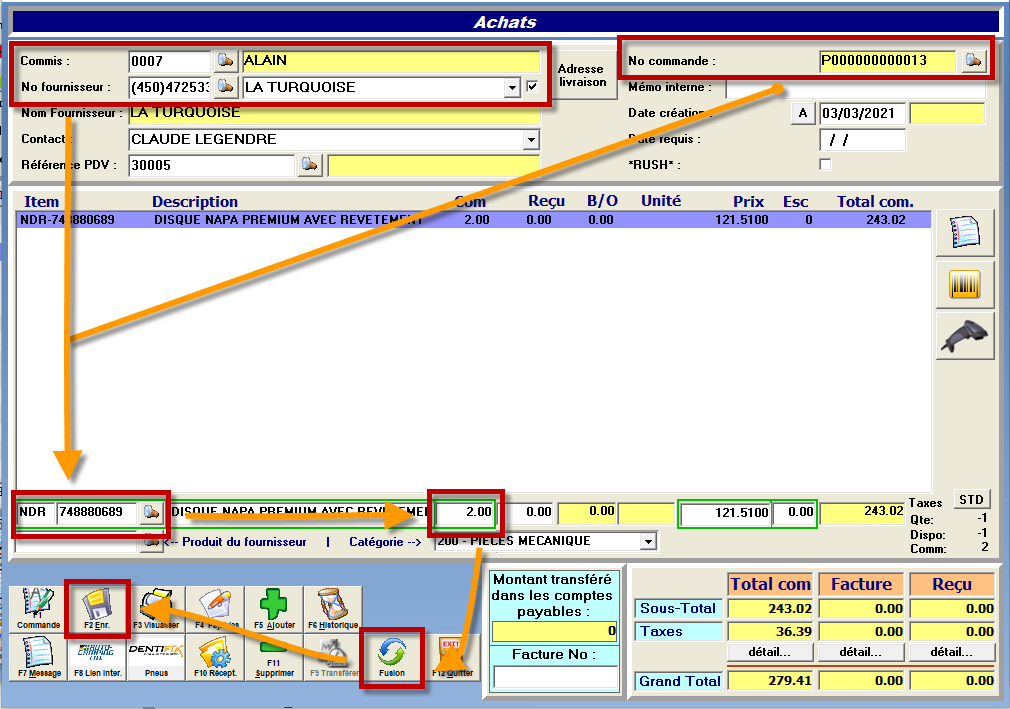The width and height of the screenshot is (1010, 709).
Task: Open the Référence PDV lookup icon
Action: (x=310, y=165)
